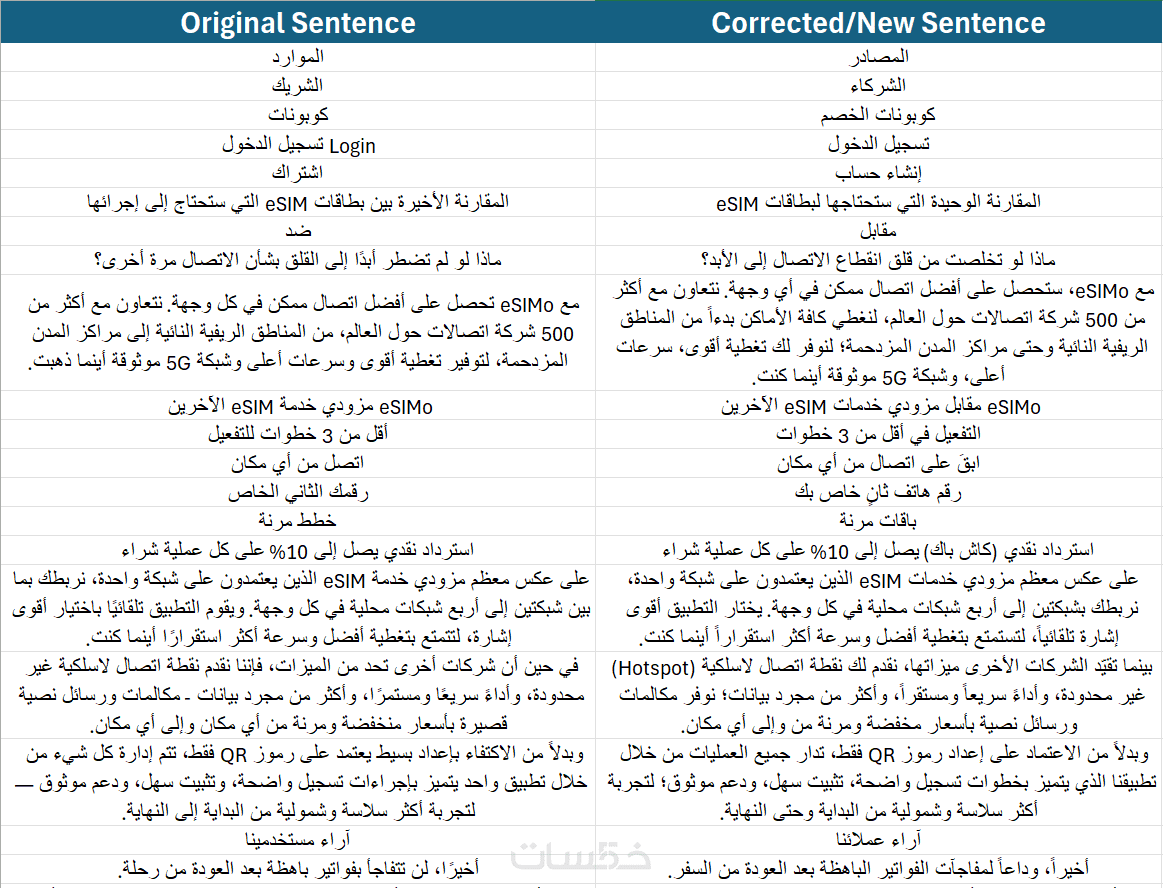The height and width of the screenshot is (888, 1163).
Task: Select the cell with 'Login تسجيل الدخول'
Action: [297, 144]
